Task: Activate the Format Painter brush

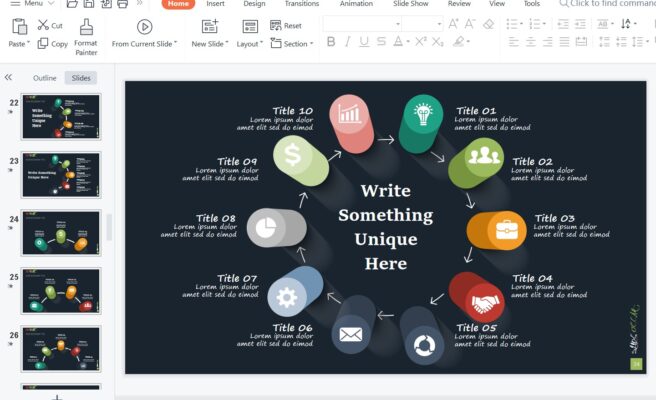Action: [x=86, y=27]
